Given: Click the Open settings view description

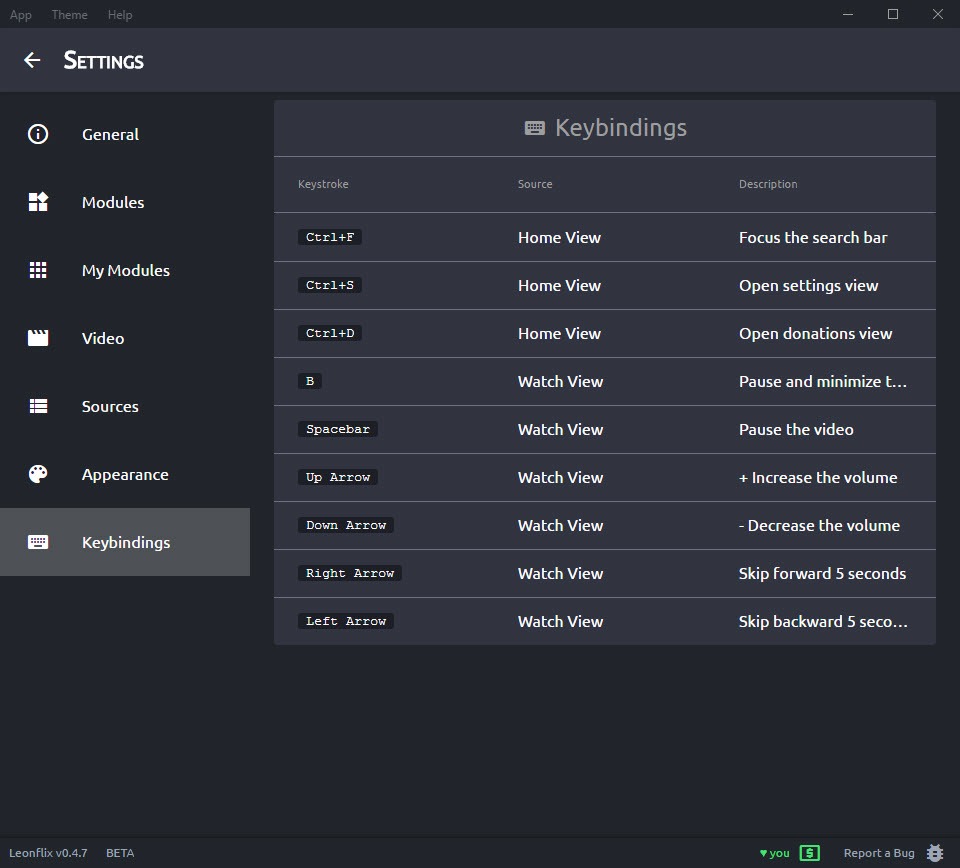Looking at the screenshot, I should [808, 285].
